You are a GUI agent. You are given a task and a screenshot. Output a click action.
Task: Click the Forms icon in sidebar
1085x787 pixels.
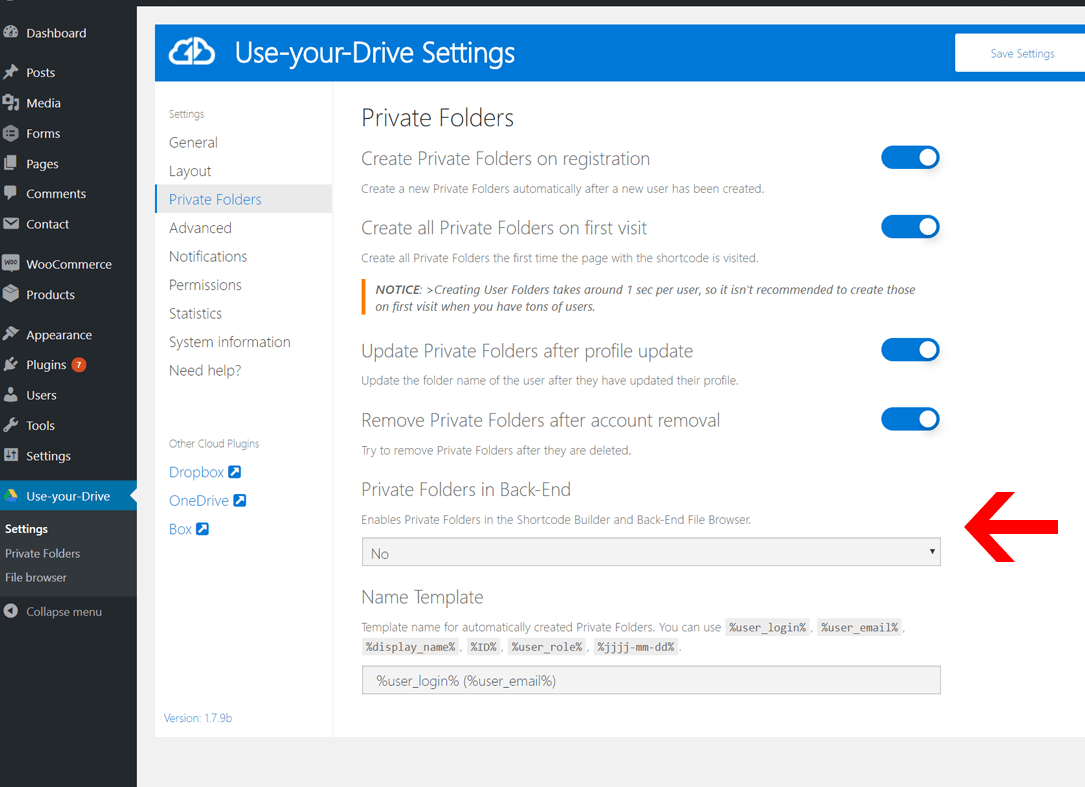10,133
